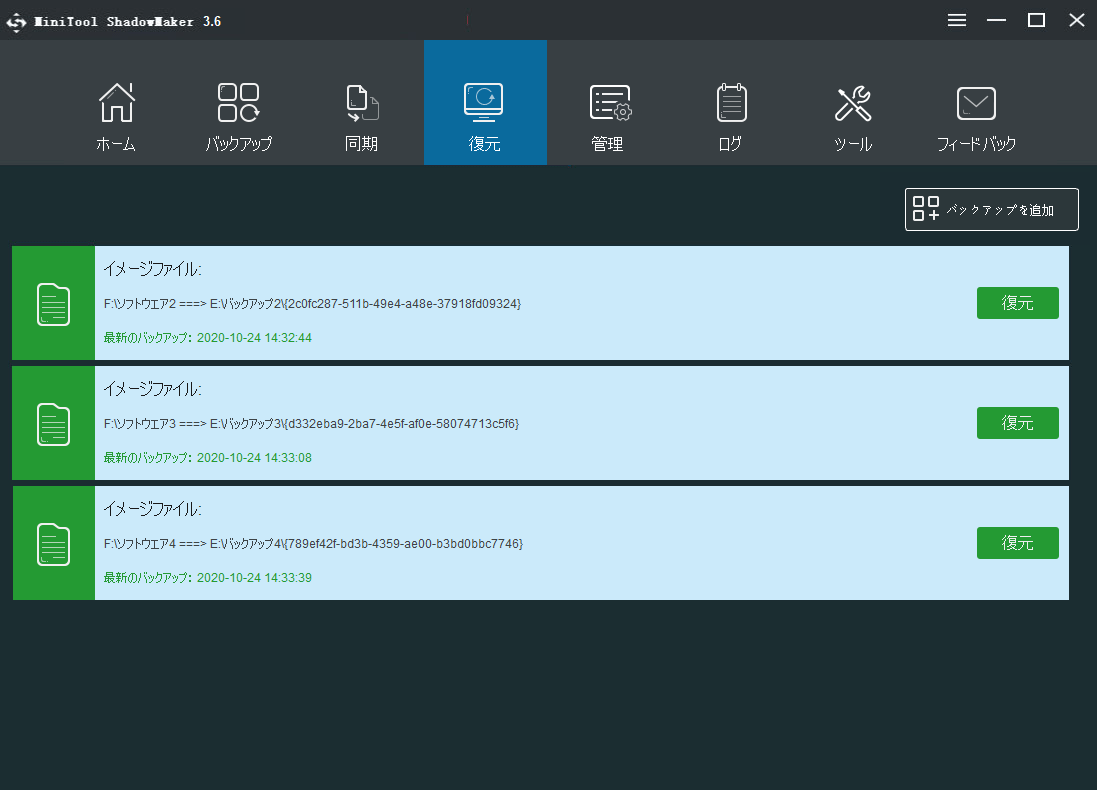Select the ソフトウエア3 backup path text
1097x790 pixels.
click(311, 424)
